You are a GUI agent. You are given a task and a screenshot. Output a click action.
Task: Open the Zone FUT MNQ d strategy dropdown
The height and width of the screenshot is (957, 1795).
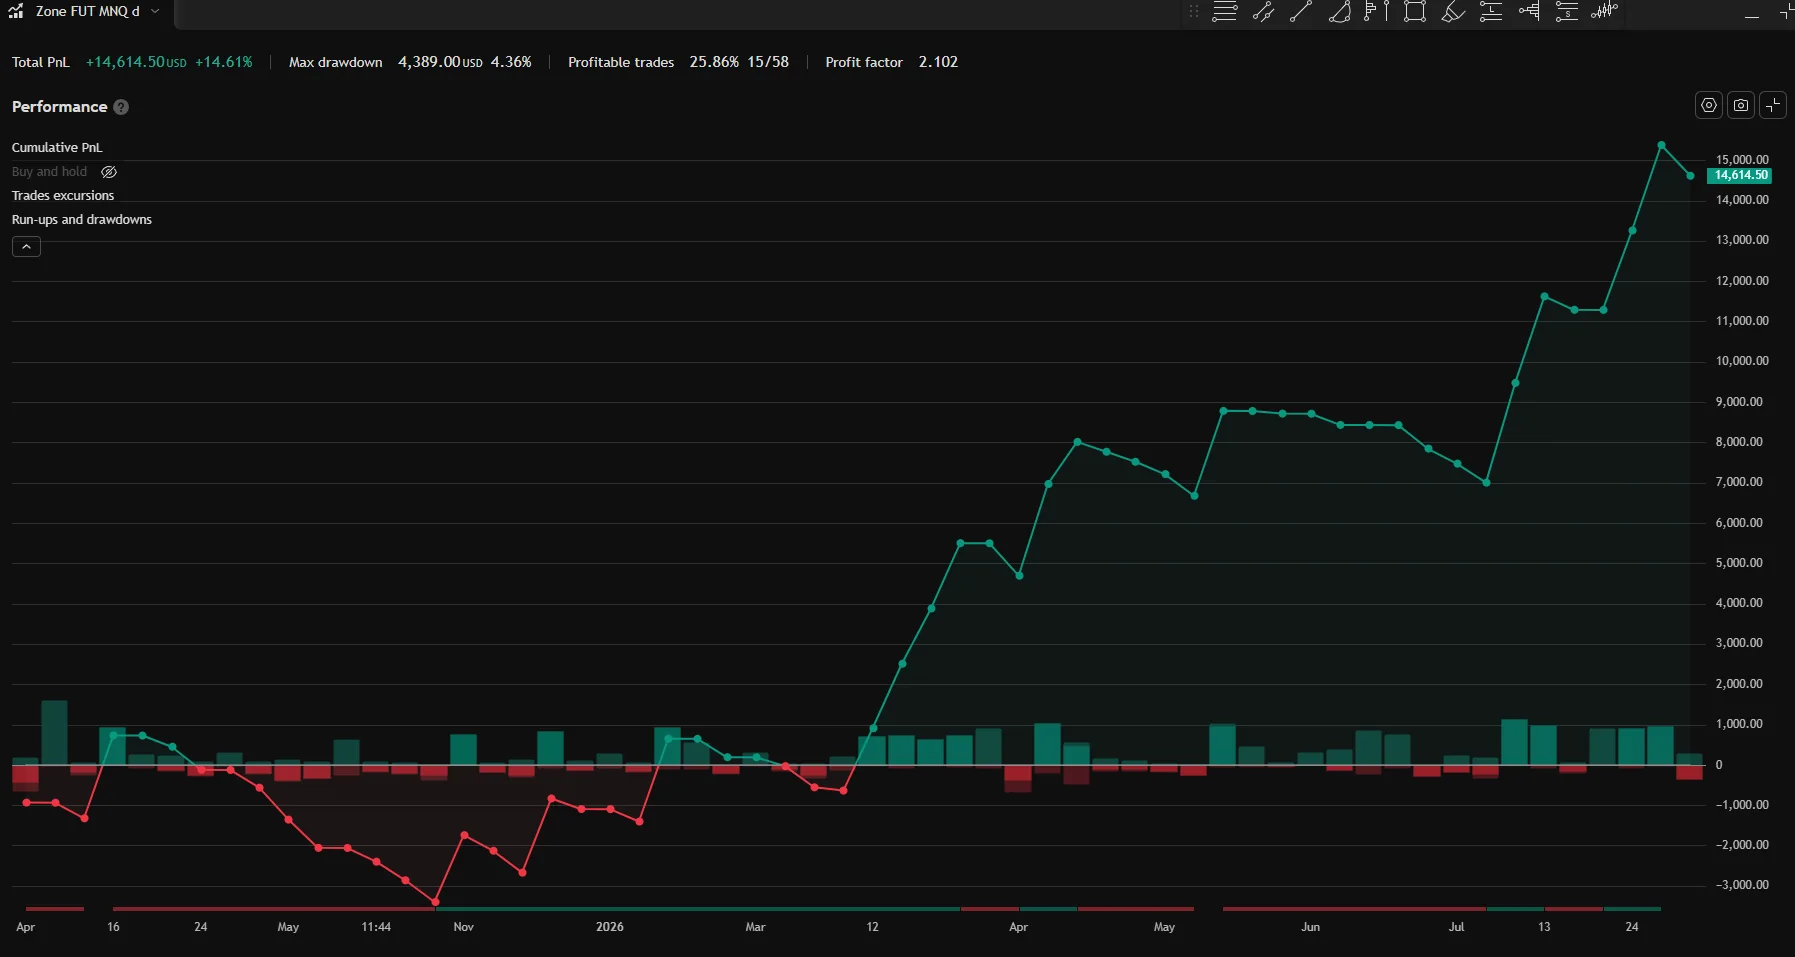155,11
